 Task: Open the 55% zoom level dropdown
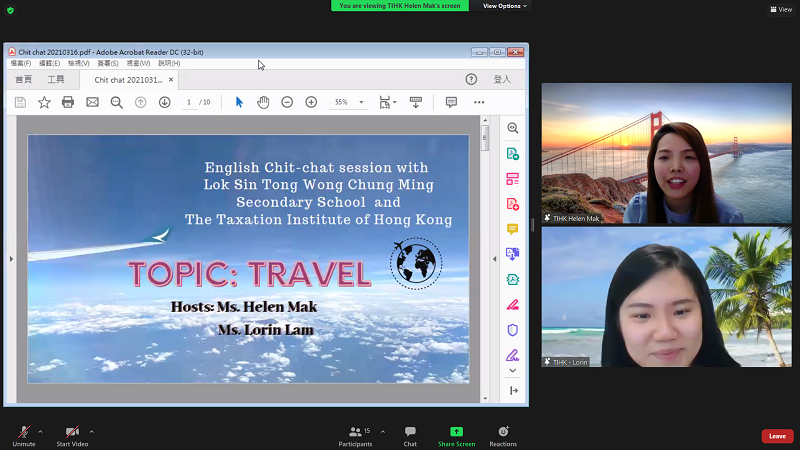tap(348, 102)
